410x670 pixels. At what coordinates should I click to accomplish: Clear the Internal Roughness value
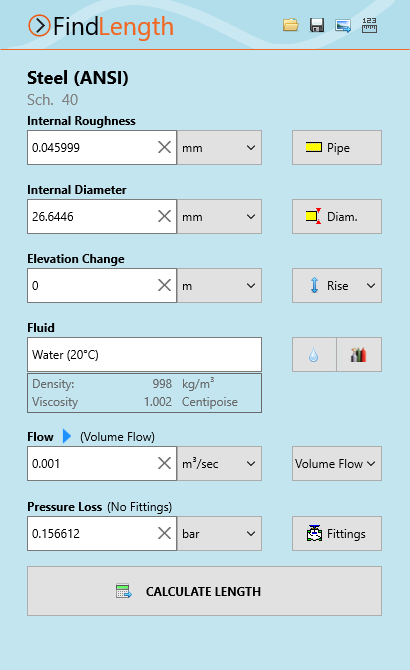pos(164,147)
